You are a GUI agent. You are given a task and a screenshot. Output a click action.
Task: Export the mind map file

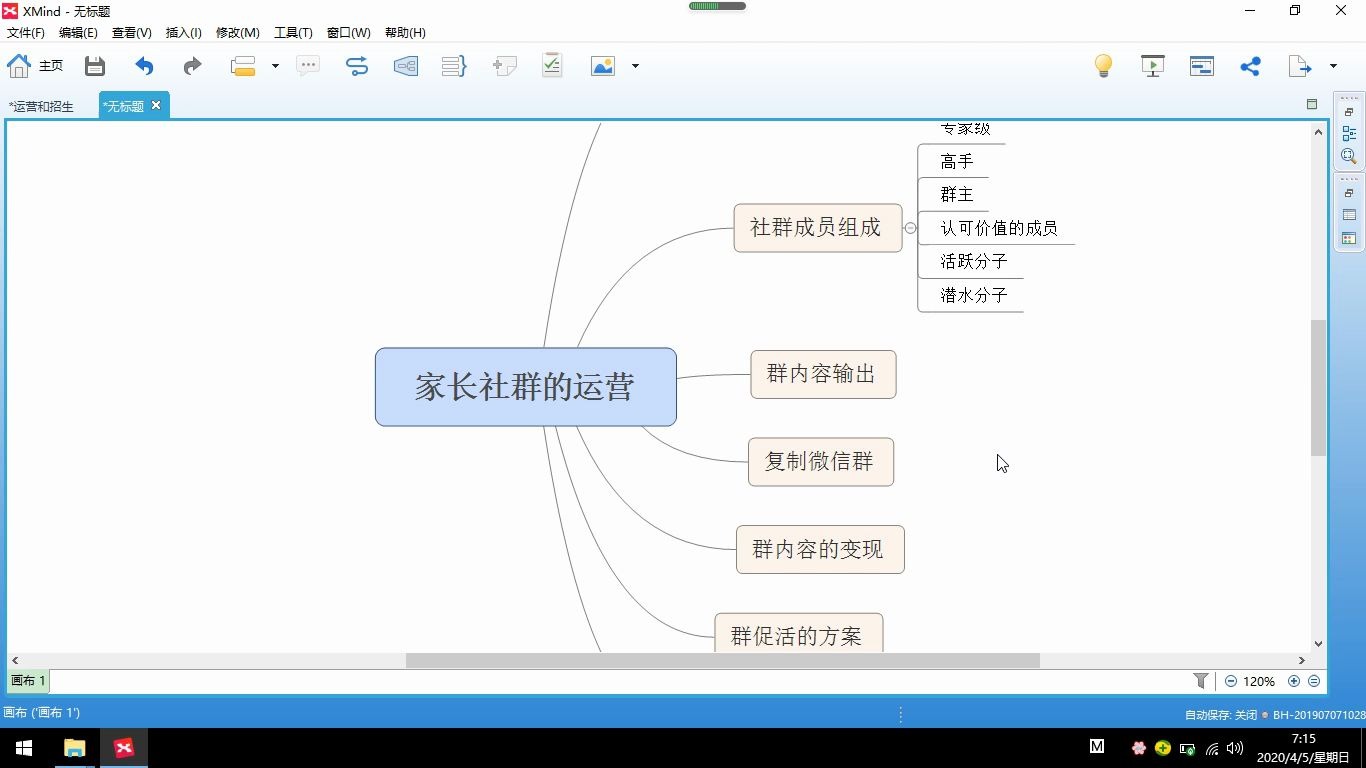1299,66
